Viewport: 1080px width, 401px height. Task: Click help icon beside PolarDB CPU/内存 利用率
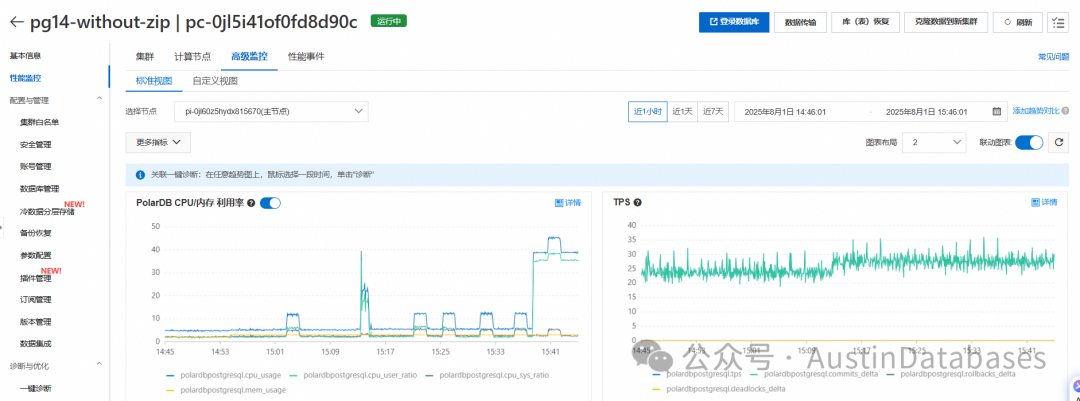[251, 203]
